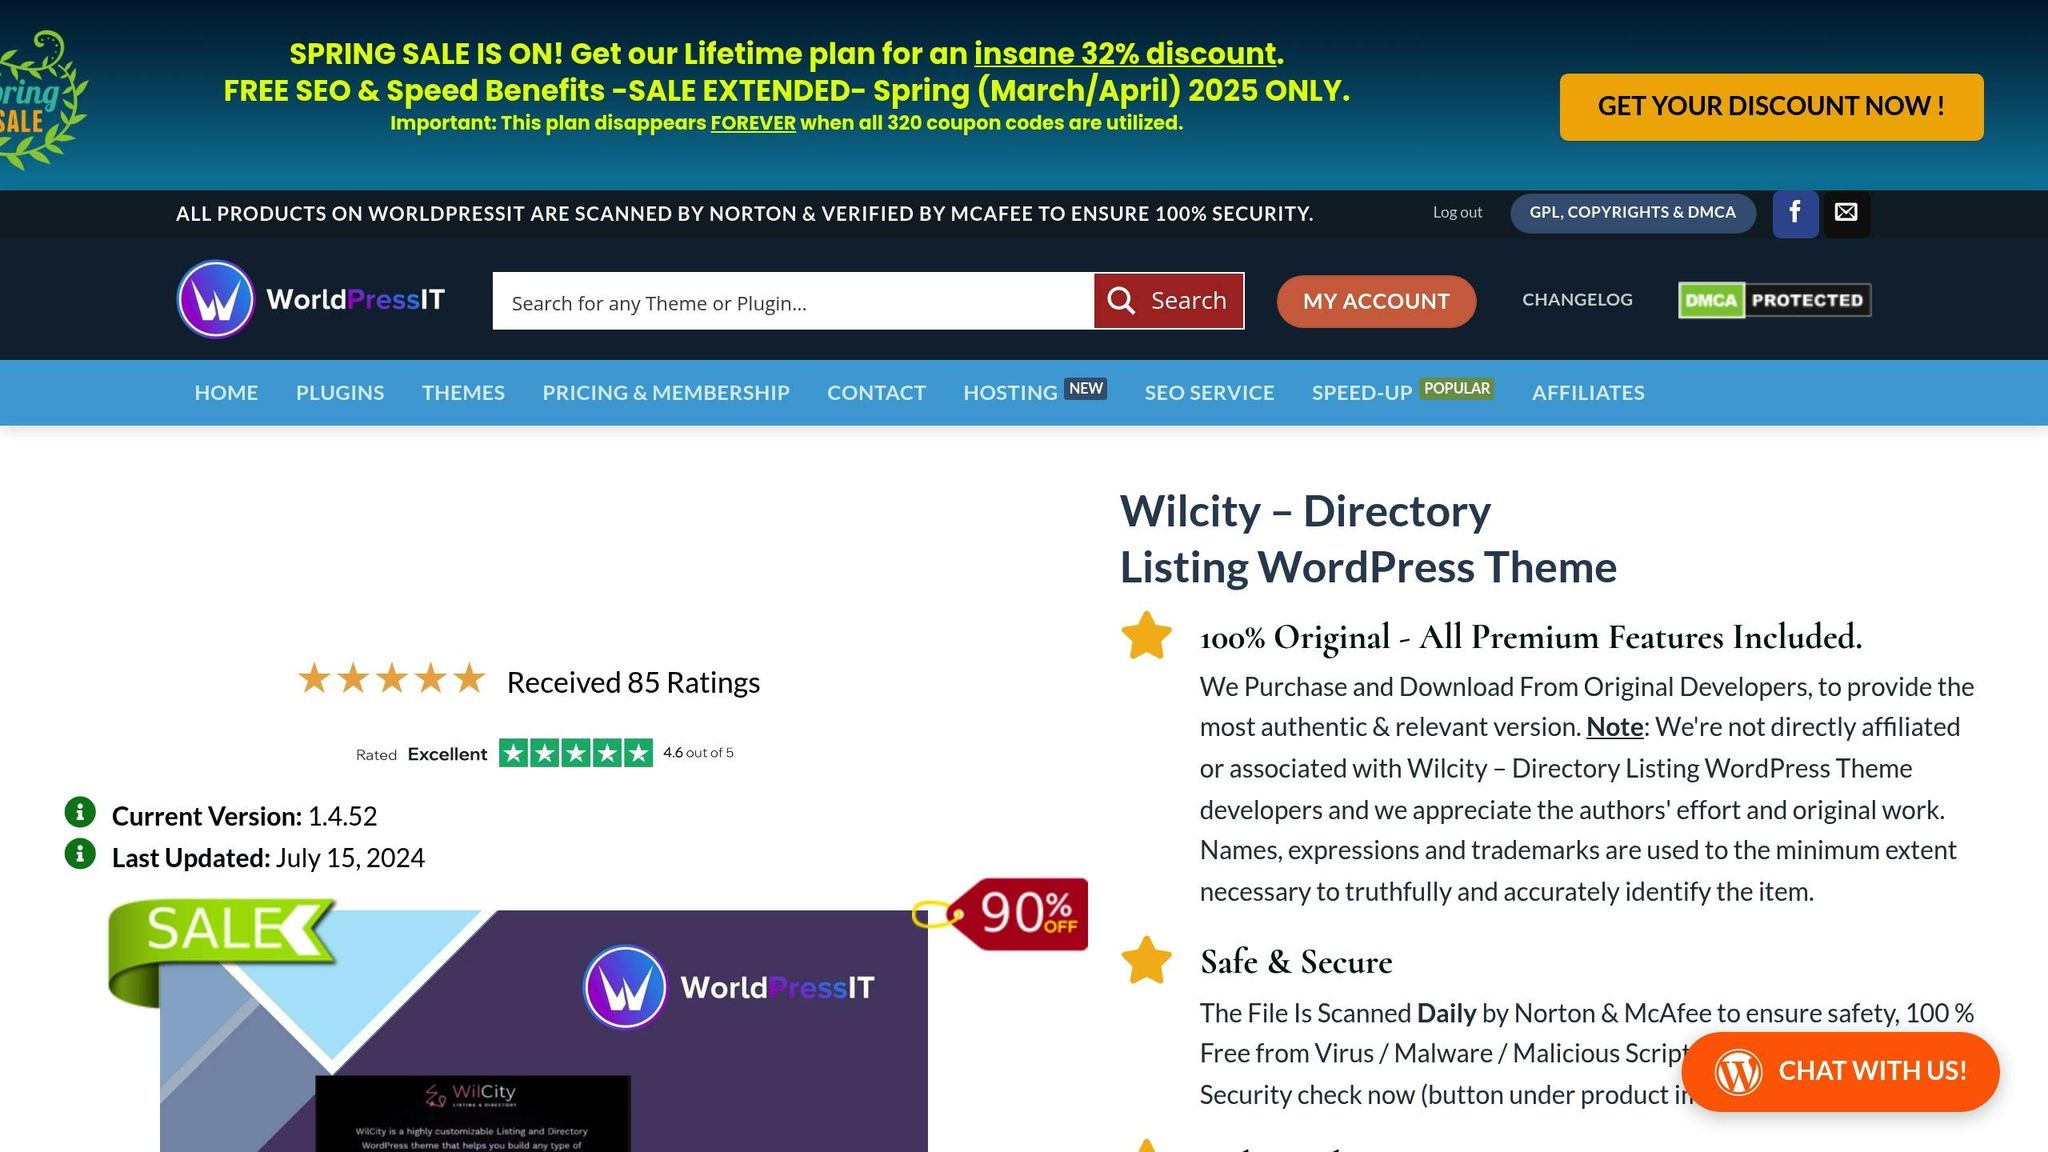Click the Wilcity Directory Listing title
This screenshot has width=2048, height=1152.
(1368, 539)
